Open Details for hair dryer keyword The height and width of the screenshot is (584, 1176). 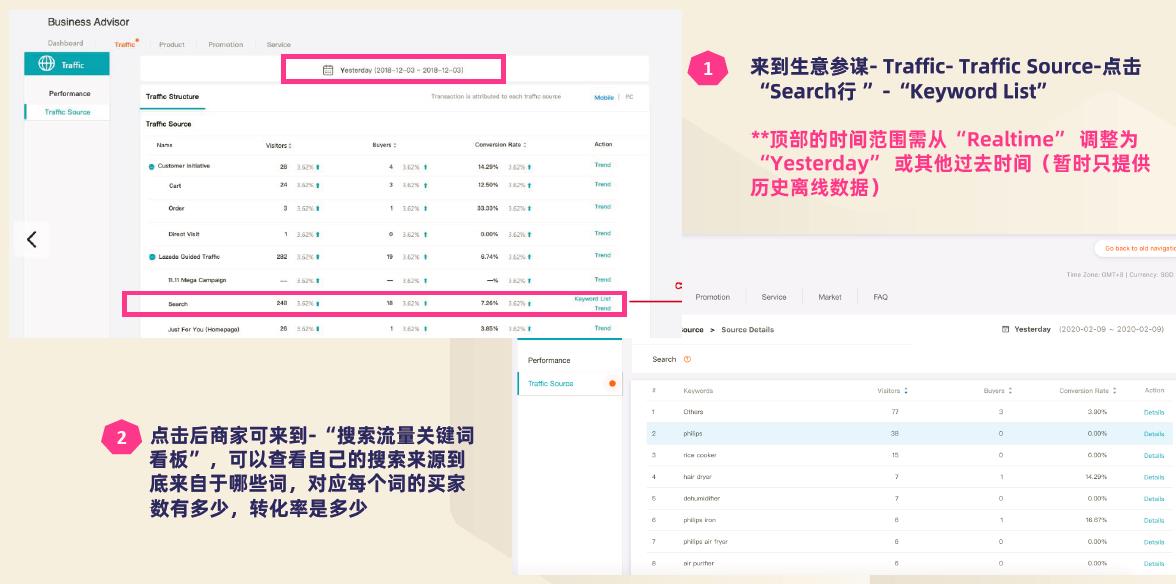point(1154,478)
